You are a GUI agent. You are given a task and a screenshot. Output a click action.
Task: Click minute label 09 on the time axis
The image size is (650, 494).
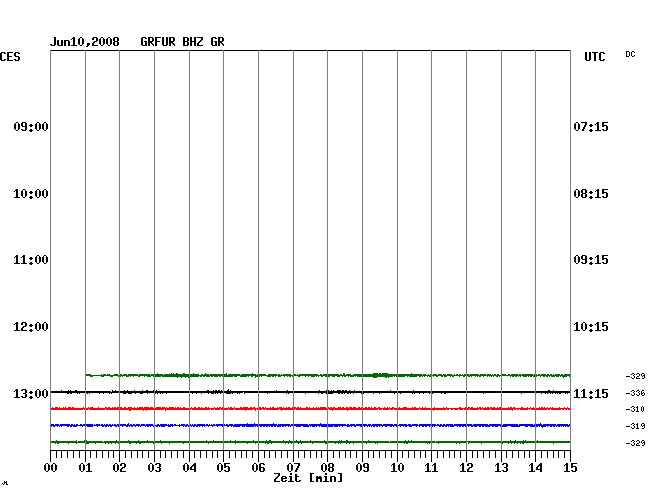click(362, 468)
